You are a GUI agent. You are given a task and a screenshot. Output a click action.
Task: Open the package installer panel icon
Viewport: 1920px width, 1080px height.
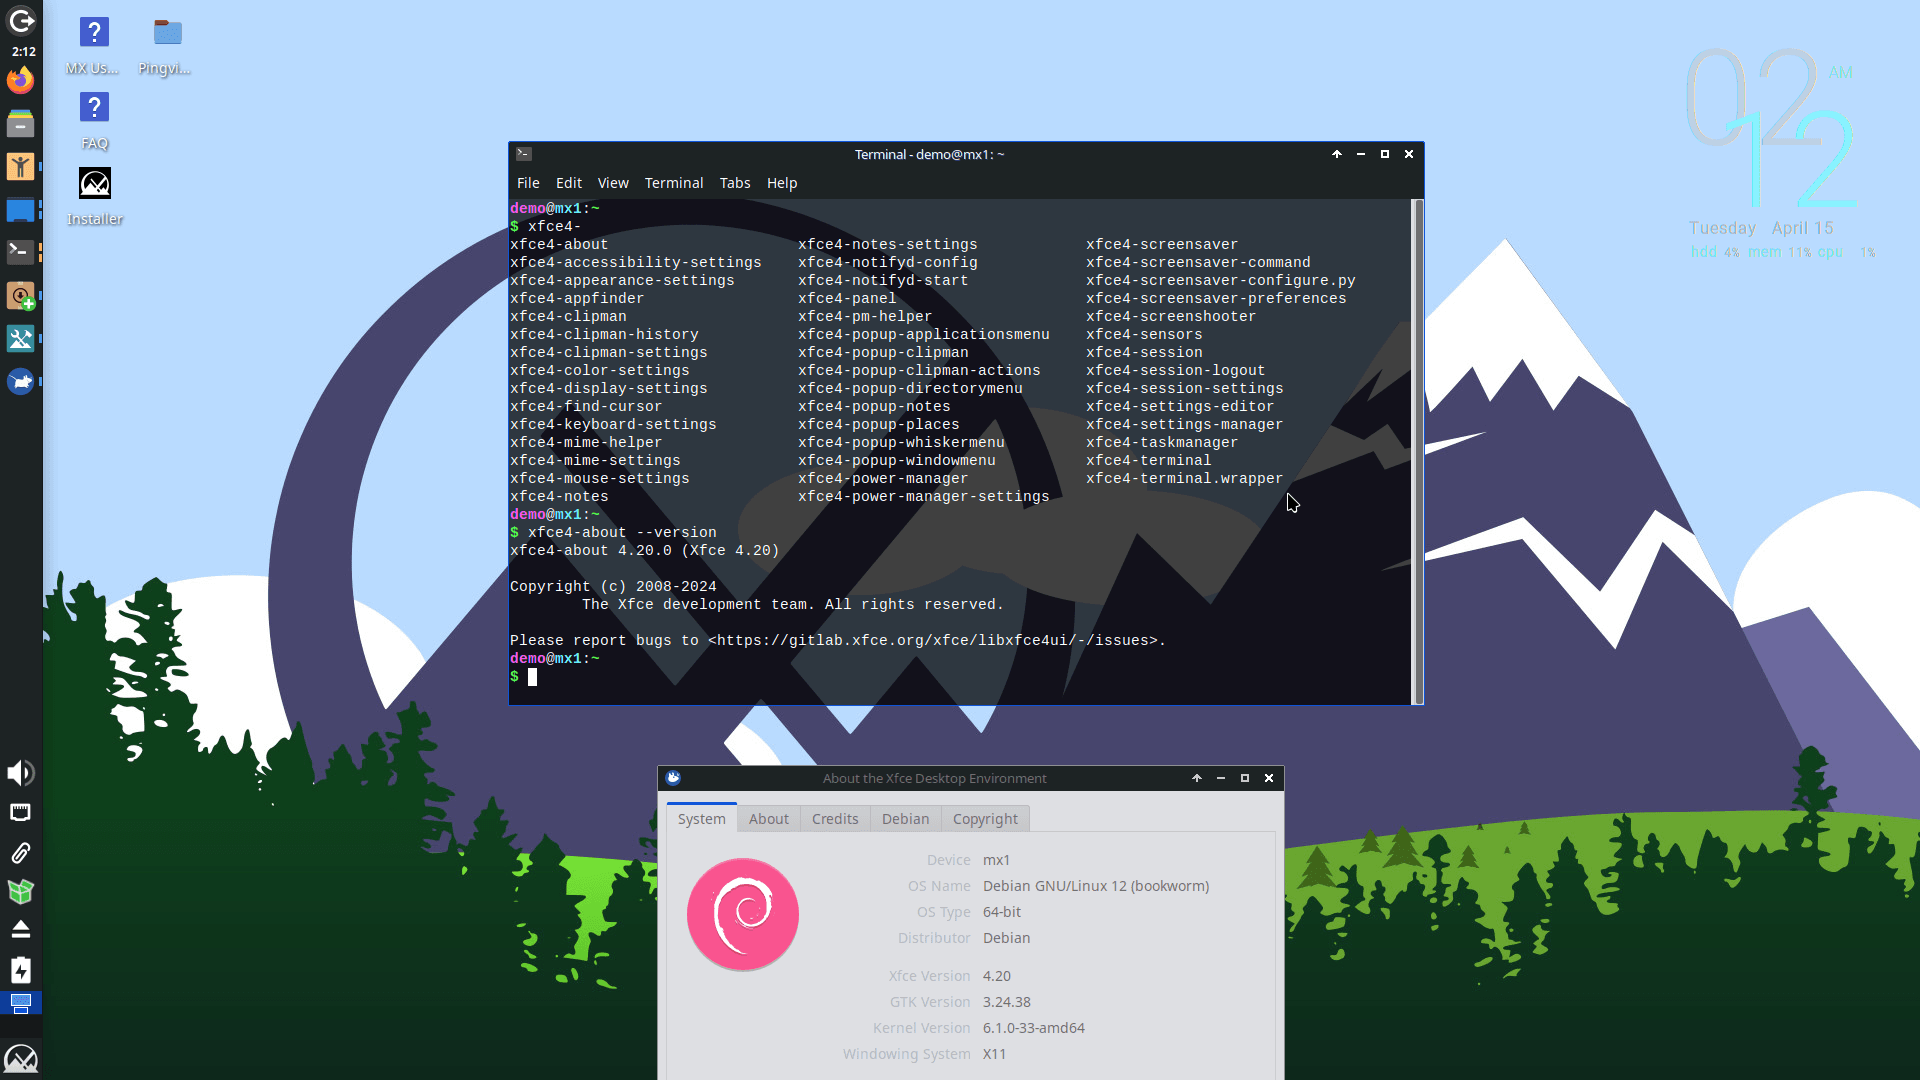[20, 296]
